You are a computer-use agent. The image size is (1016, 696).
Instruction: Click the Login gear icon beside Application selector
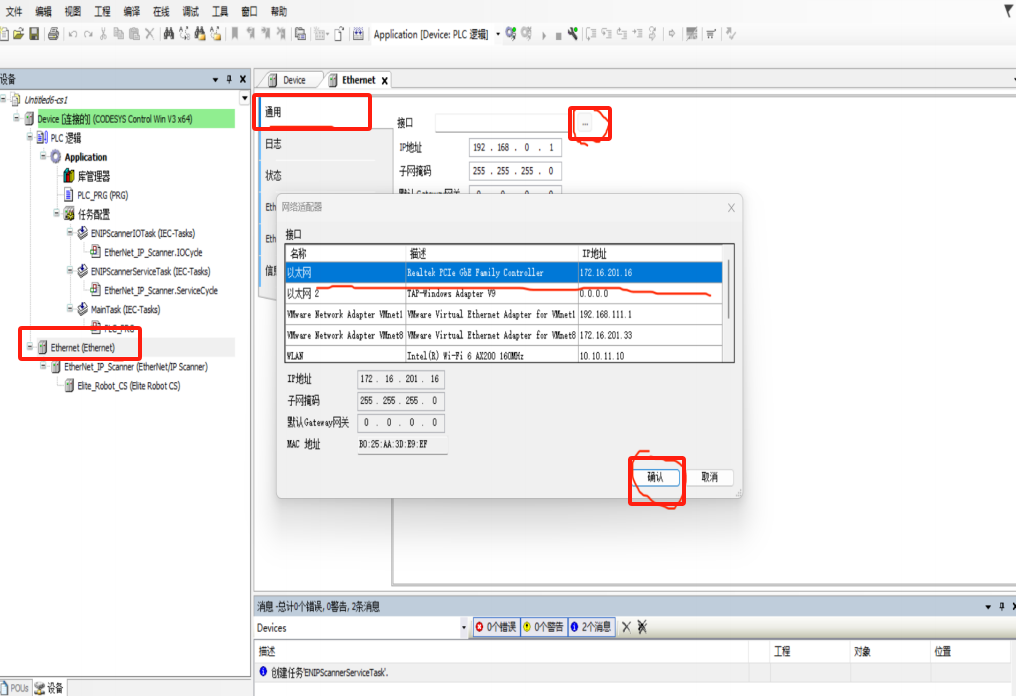point(511,34)
